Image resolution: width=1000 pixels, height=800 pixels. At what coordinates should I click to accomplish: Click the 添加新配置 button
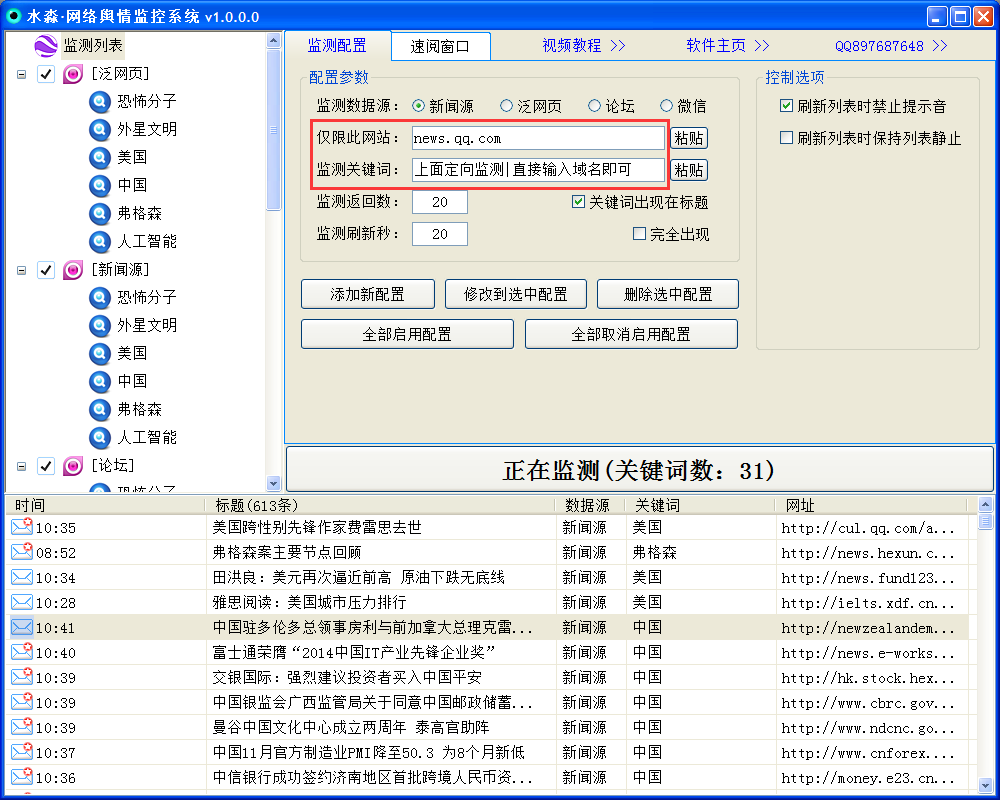click(x=368, y=294)
